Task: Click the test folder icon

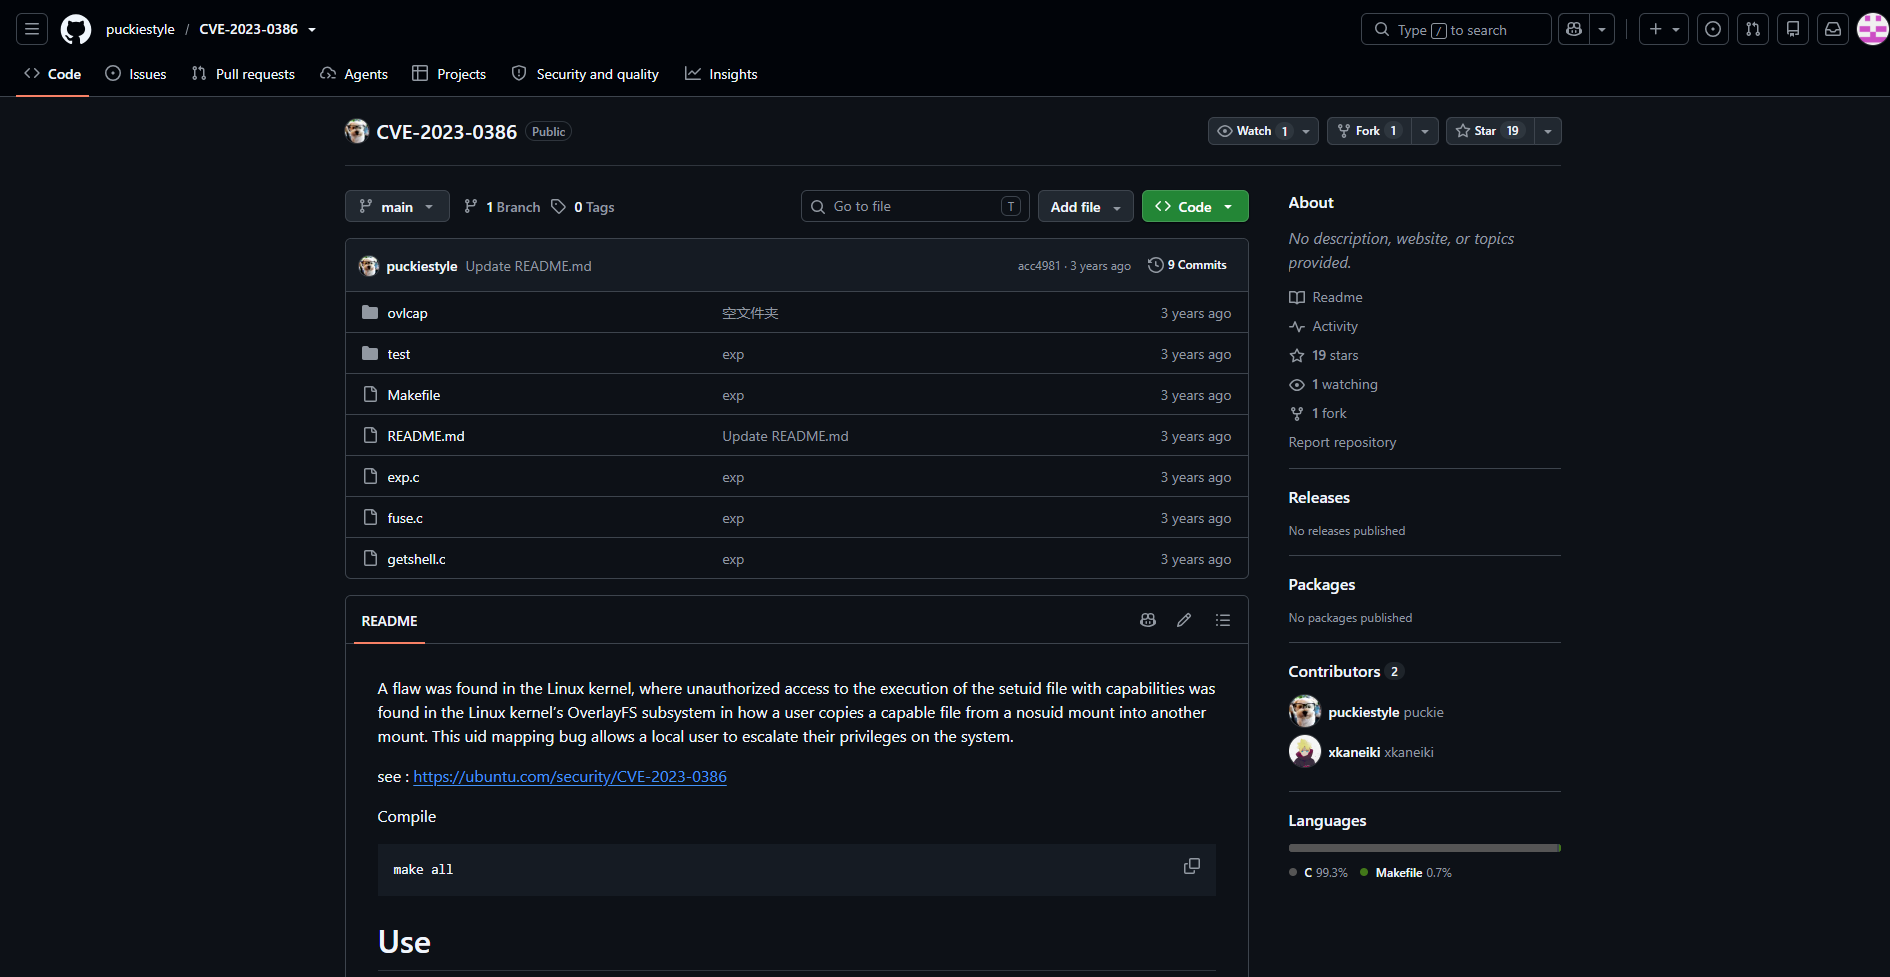Action: pos(370,353)
